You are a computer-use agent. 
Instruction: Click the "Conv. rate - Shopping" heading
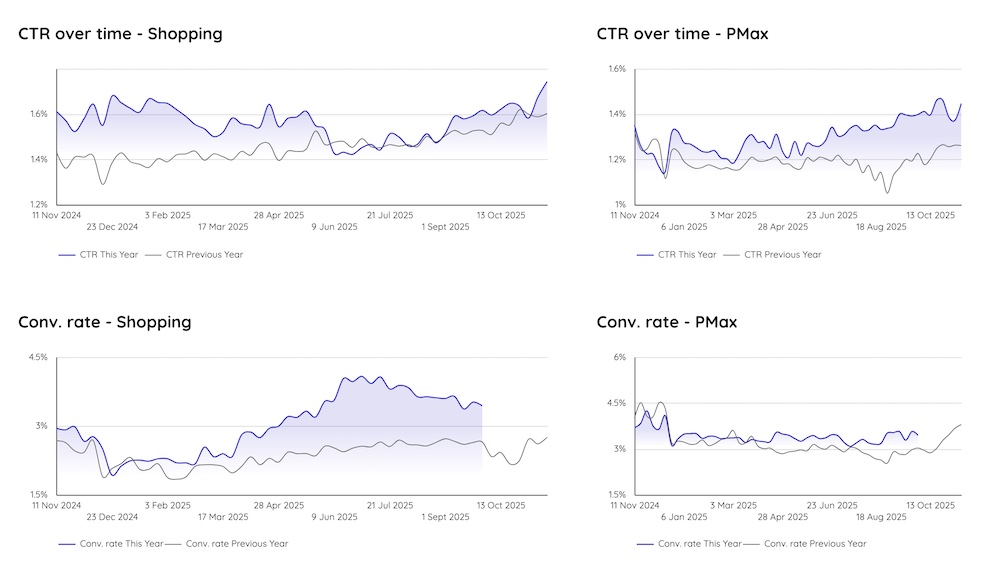point(105,322)
